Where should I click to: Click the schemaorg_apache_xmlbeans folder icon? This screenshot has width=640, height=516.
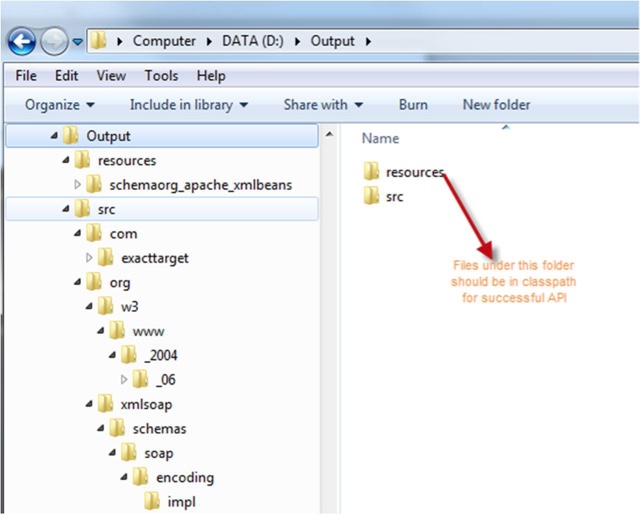(x=94, y=185)
